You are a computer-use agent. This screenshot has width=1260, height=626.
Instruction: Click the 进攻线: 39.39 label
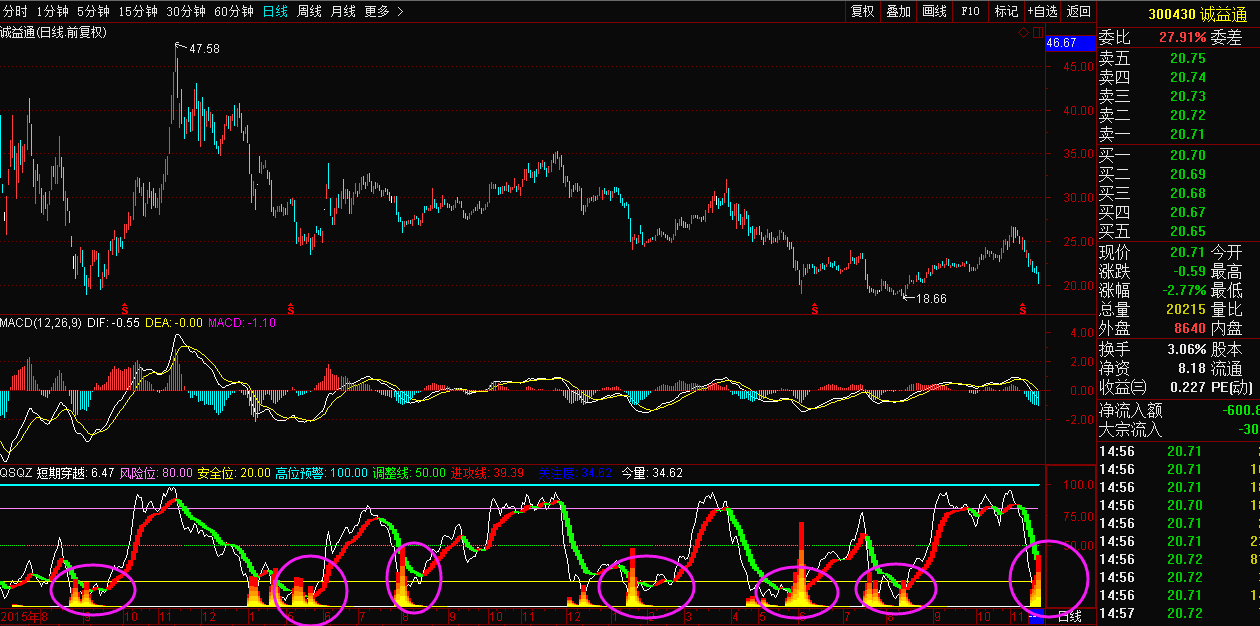coord(487,472)
